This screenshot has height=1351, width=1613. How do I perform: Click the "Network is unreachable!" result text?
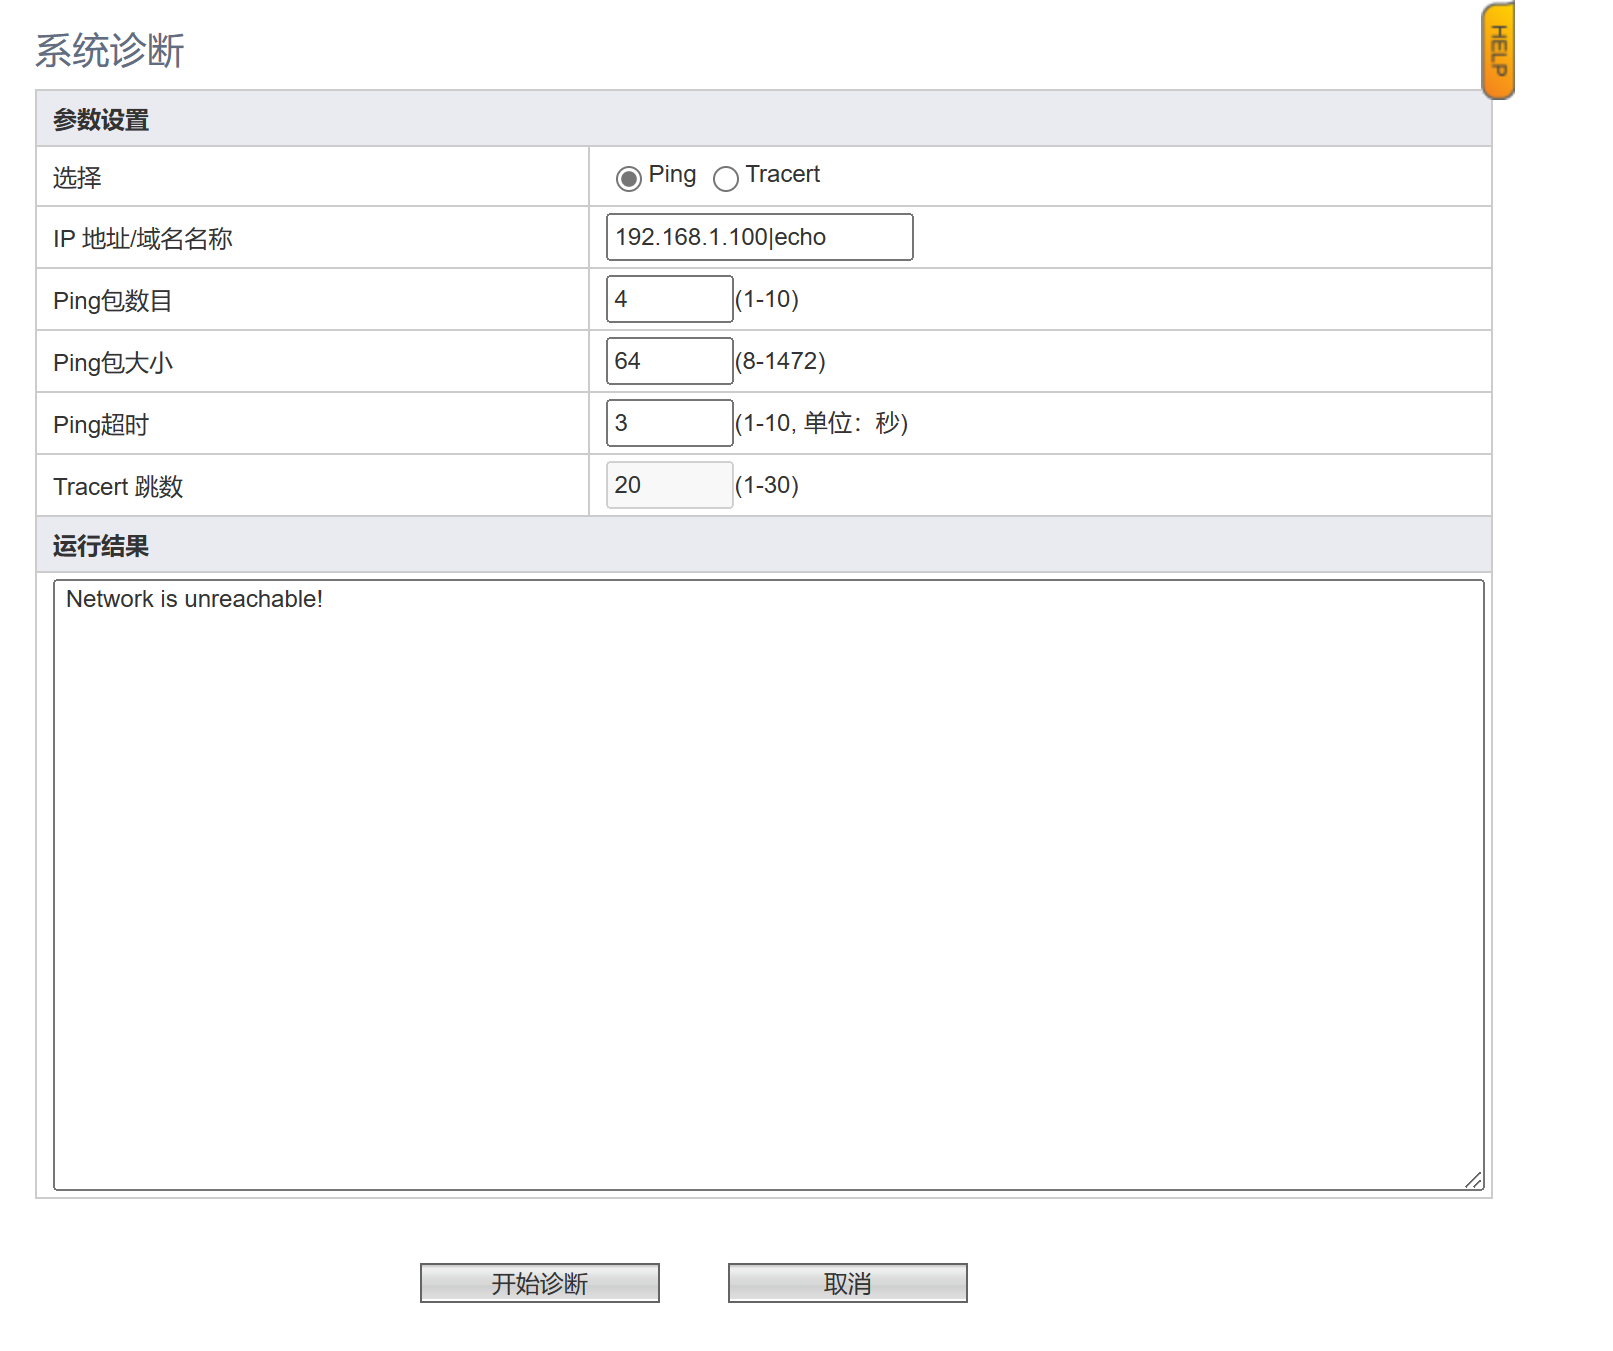[194, 599]
